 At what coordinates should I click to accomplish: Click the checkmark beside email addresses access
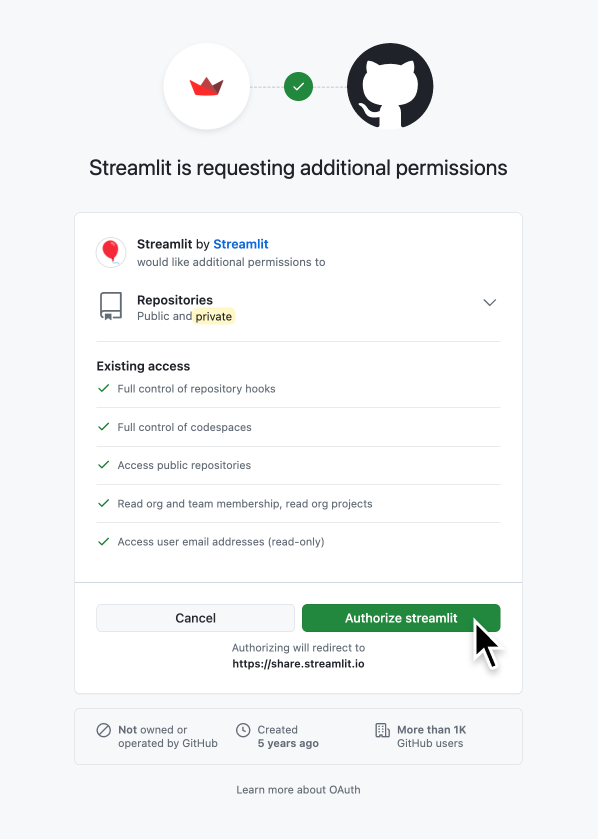[103, 541]
